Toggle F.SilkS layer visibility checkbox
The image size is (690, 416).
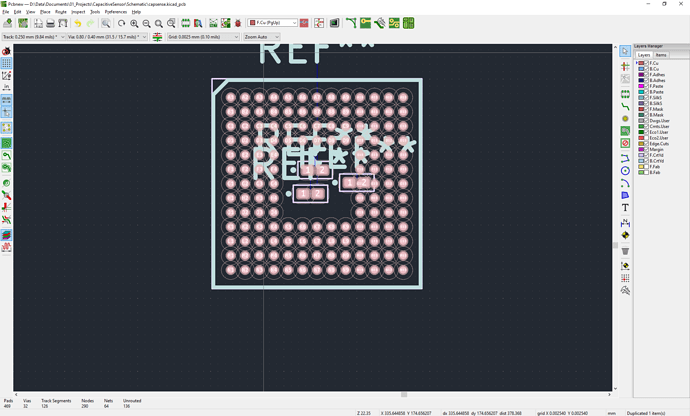tap(646, 98)
